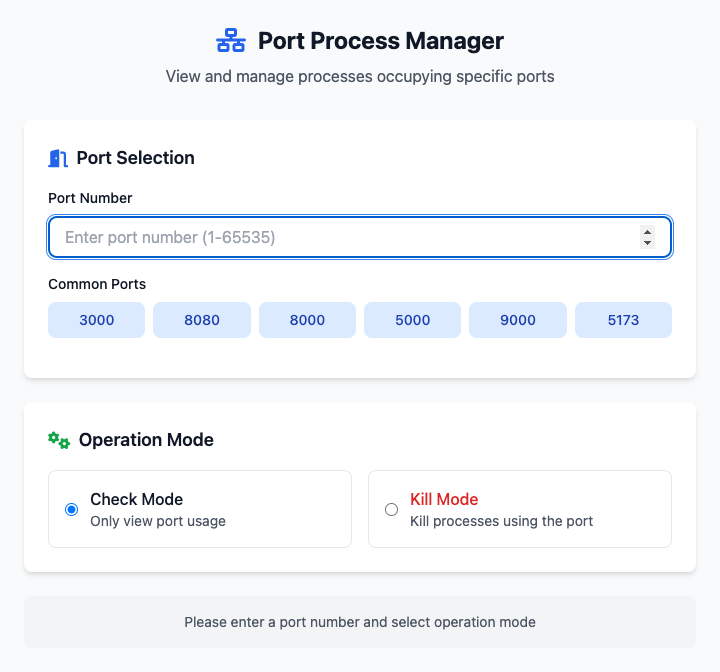Choose common port 8080
The height and width of the screenshot is (672, 720).
[x=202, y=320]
